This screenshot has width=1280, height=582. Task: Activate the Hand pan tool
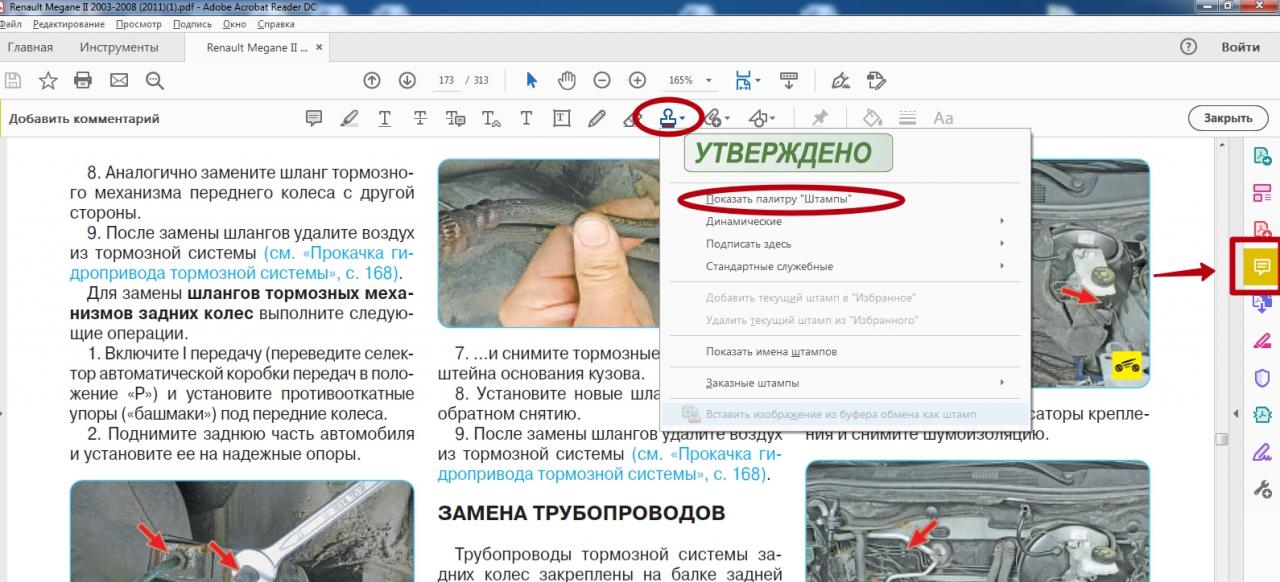[x=566, y=80]
